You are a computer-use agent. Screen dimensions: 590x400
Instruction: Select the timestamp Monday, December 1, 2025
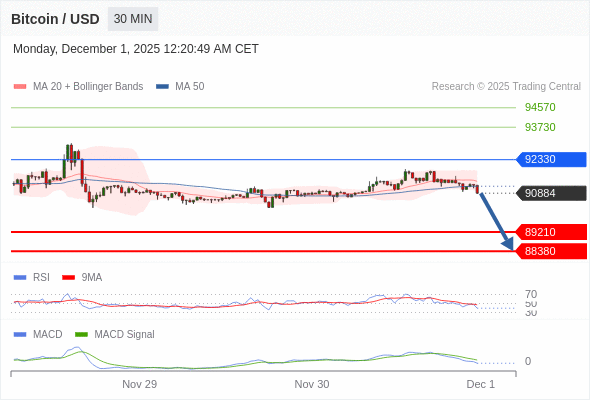point(136,49)
